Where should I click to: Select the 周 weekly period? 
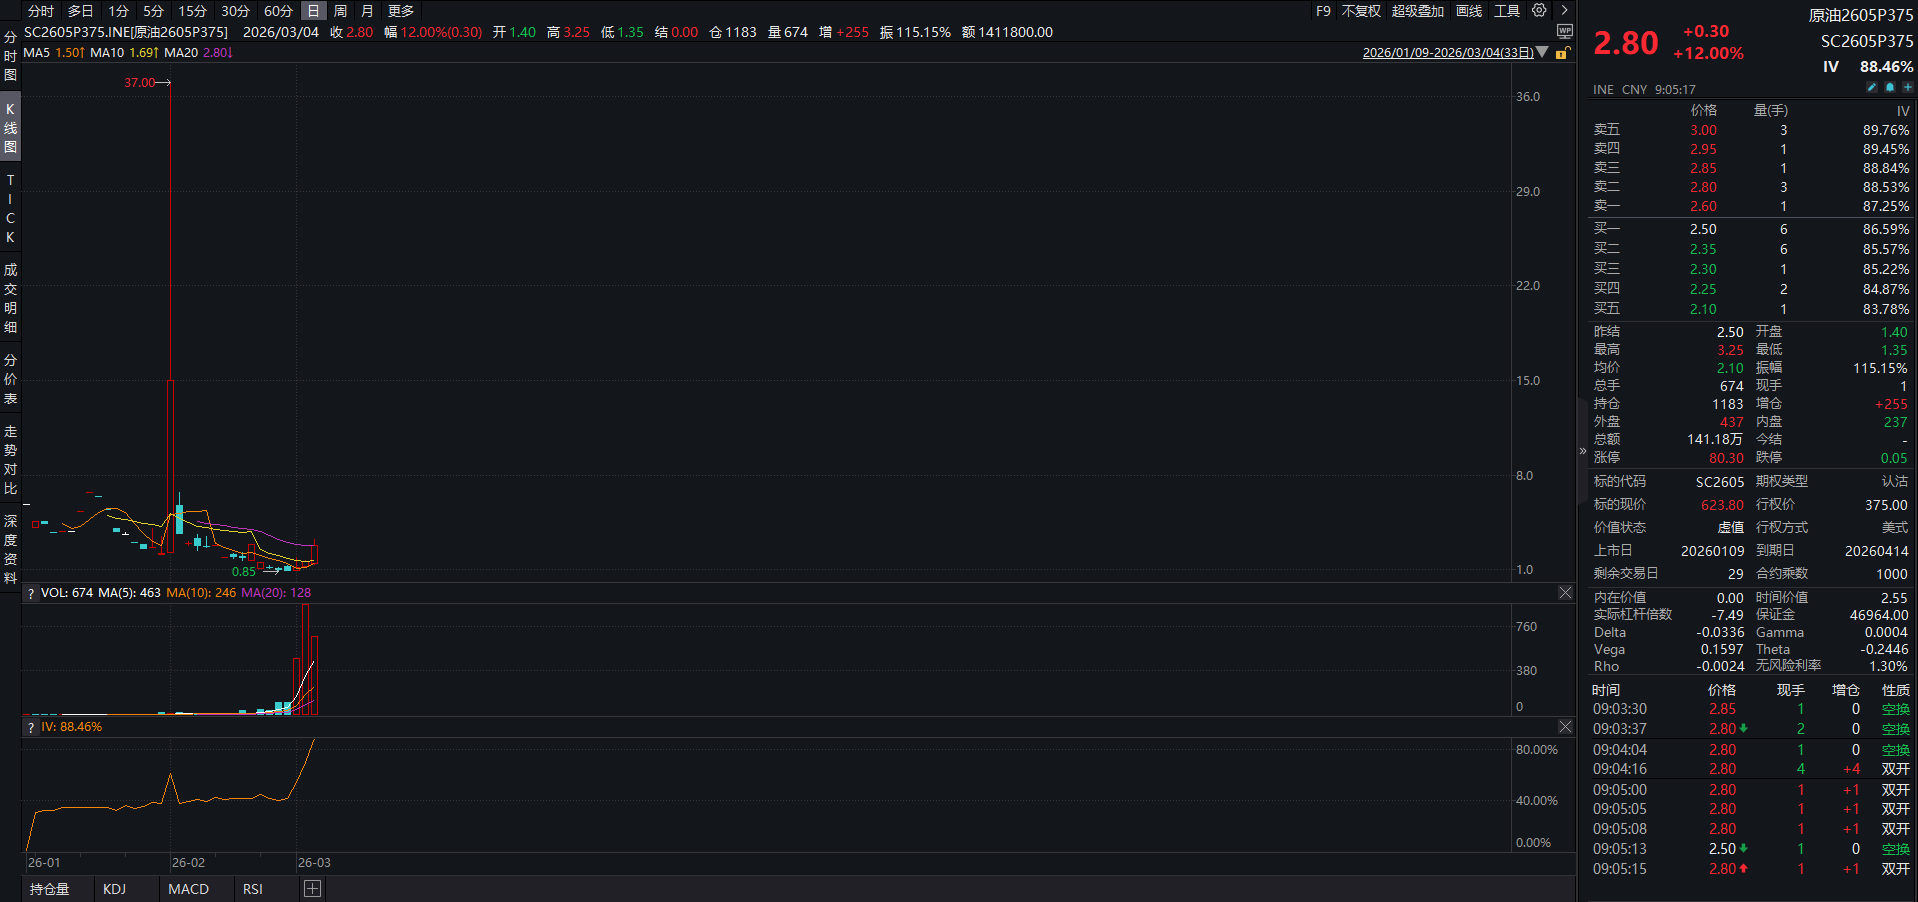340,11
